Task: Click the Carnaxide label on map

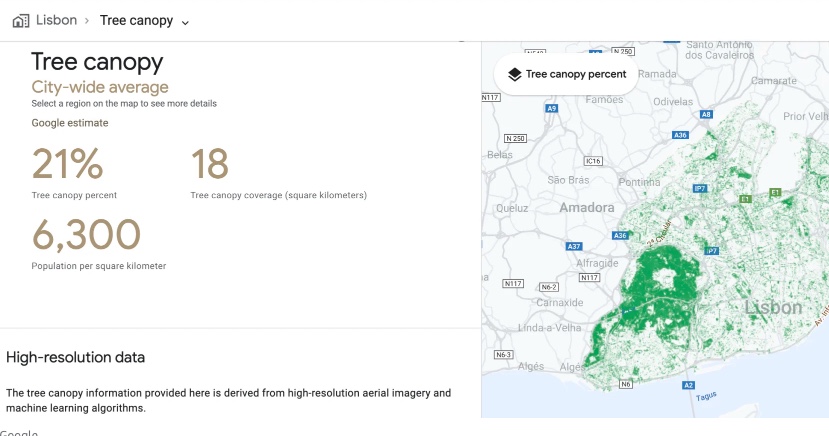Action: click(x=560, y=303)
